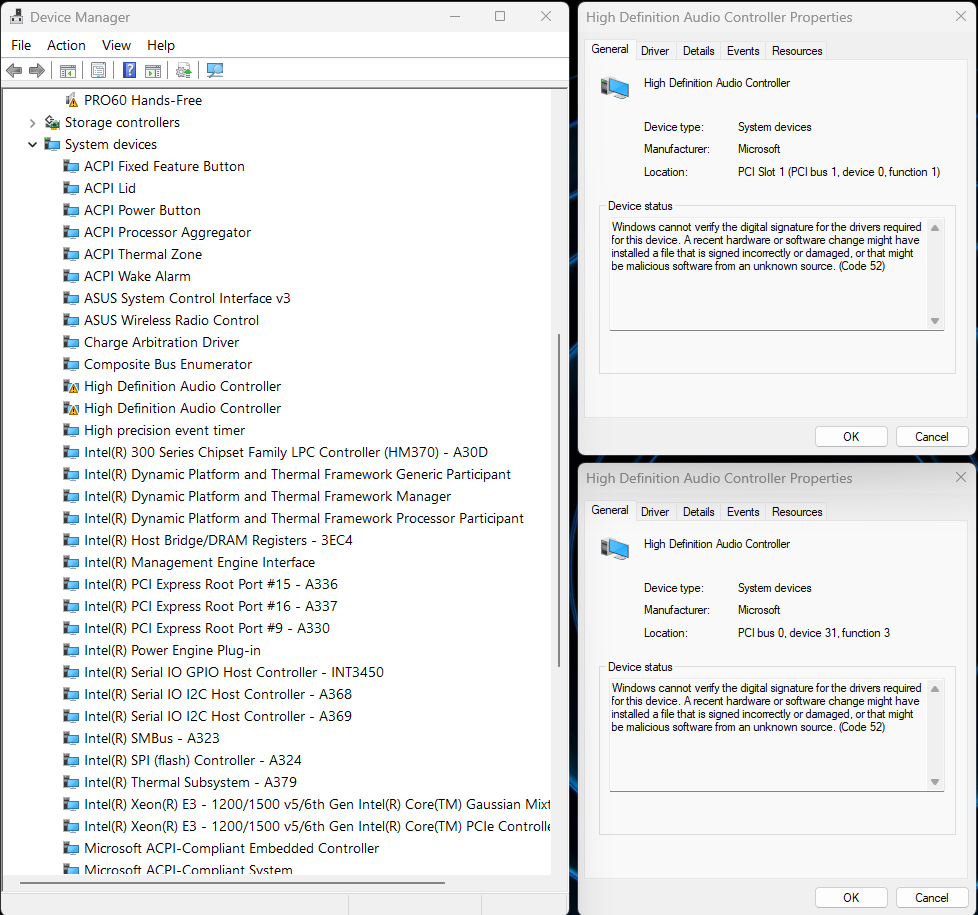Click the device status scroll-up arrow in PCI bus 0 device 31 properties
Image resolution: width=978 pixels, height=915 pixels.
point(935,689)
